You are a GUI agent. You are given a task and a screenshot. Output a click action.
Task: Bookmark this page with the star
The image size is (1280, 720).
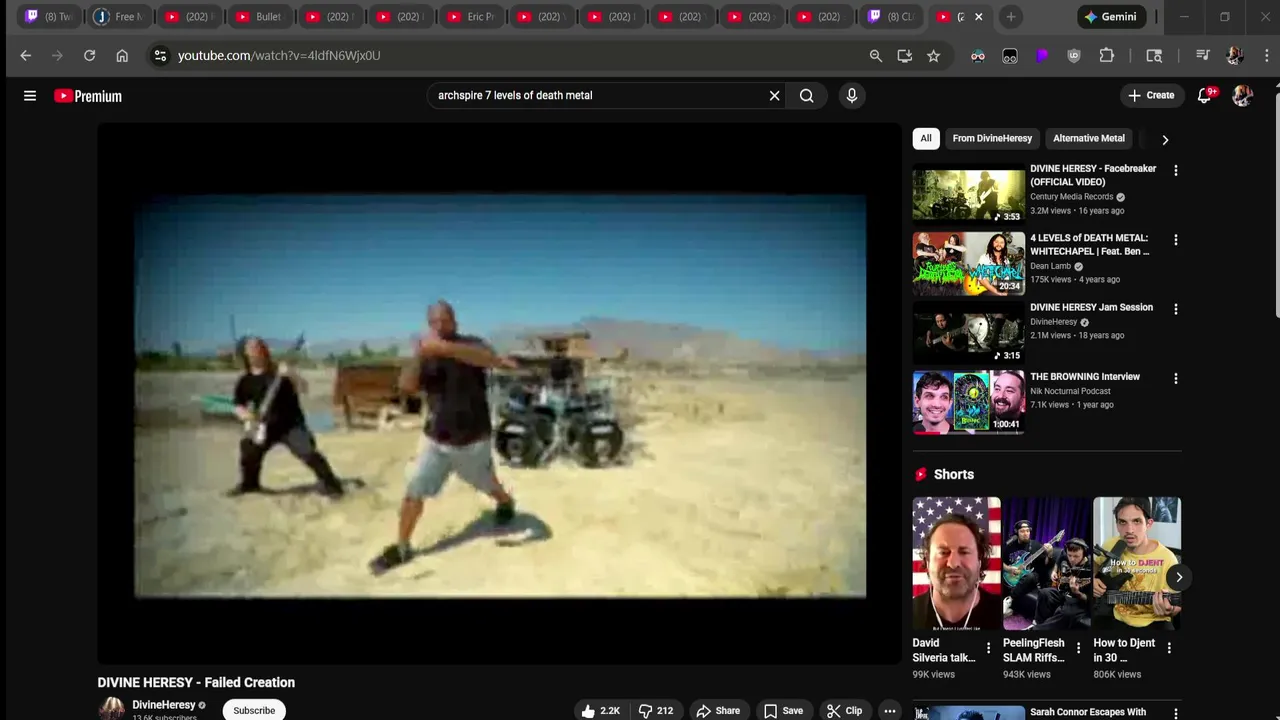point(934,56)
